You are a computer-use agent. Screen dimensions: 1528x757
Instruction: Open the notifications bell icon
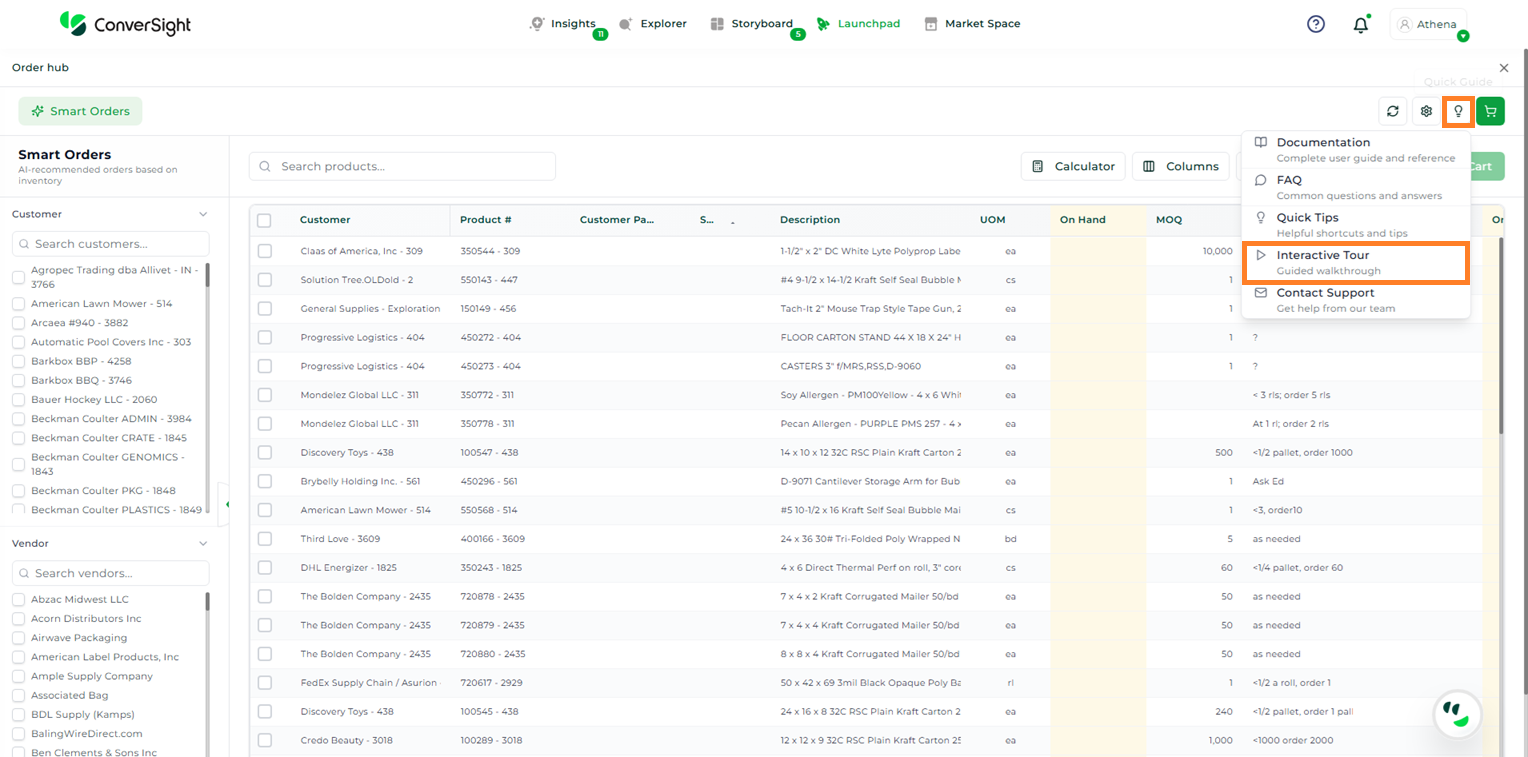point(1360,25)
